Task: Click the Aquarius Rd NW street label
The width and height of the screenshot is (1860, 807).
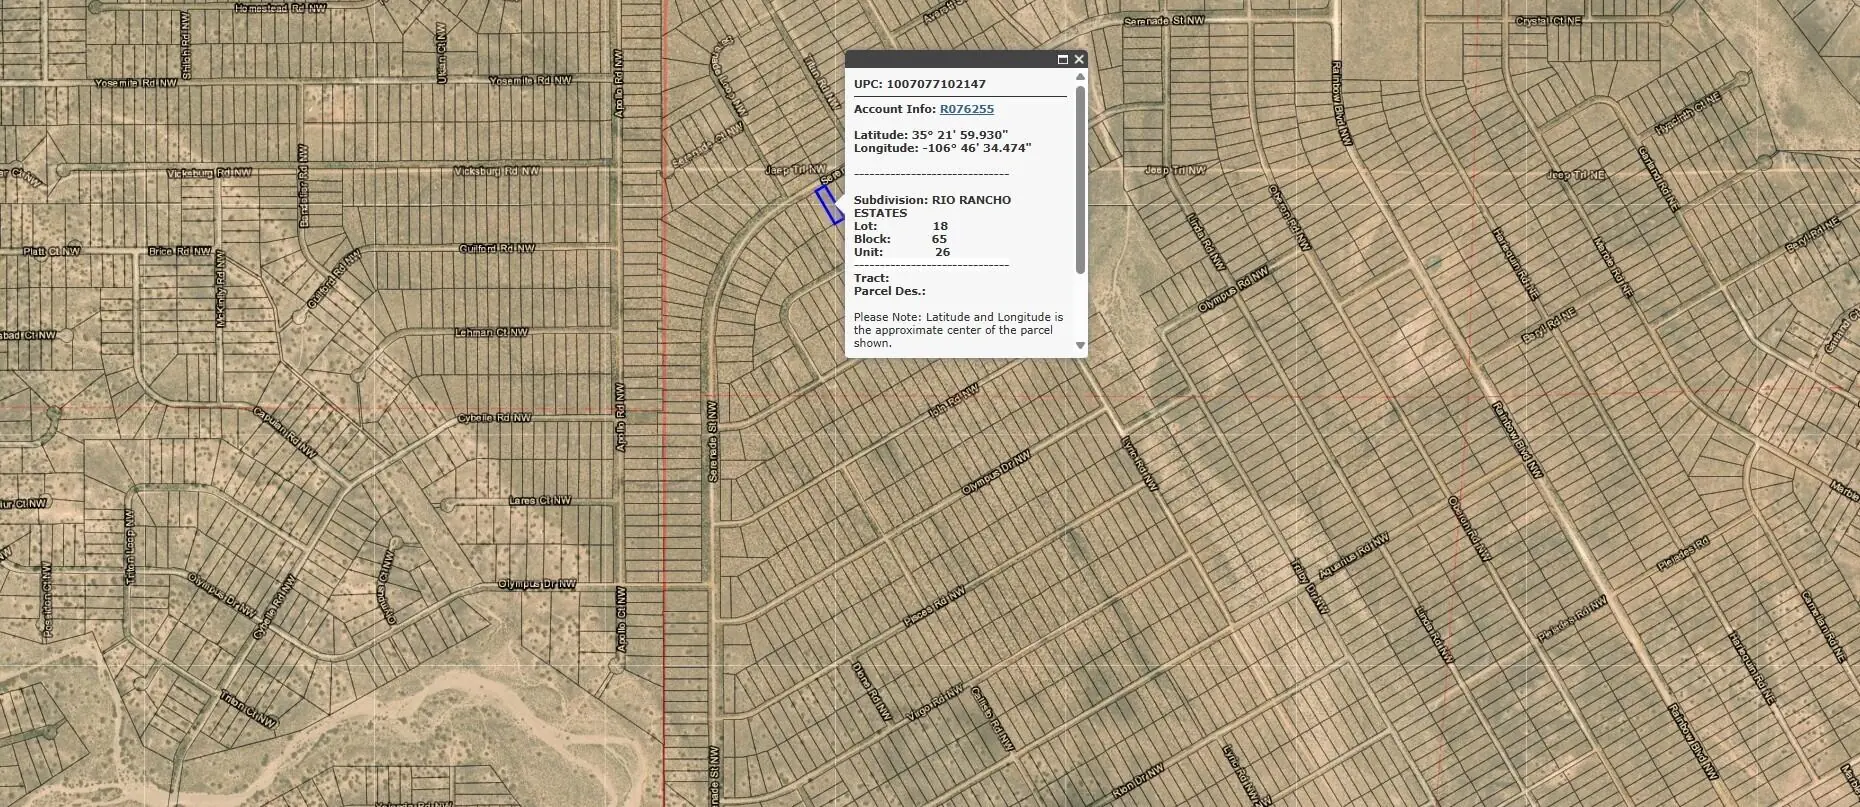Action: coord(1353,557)
